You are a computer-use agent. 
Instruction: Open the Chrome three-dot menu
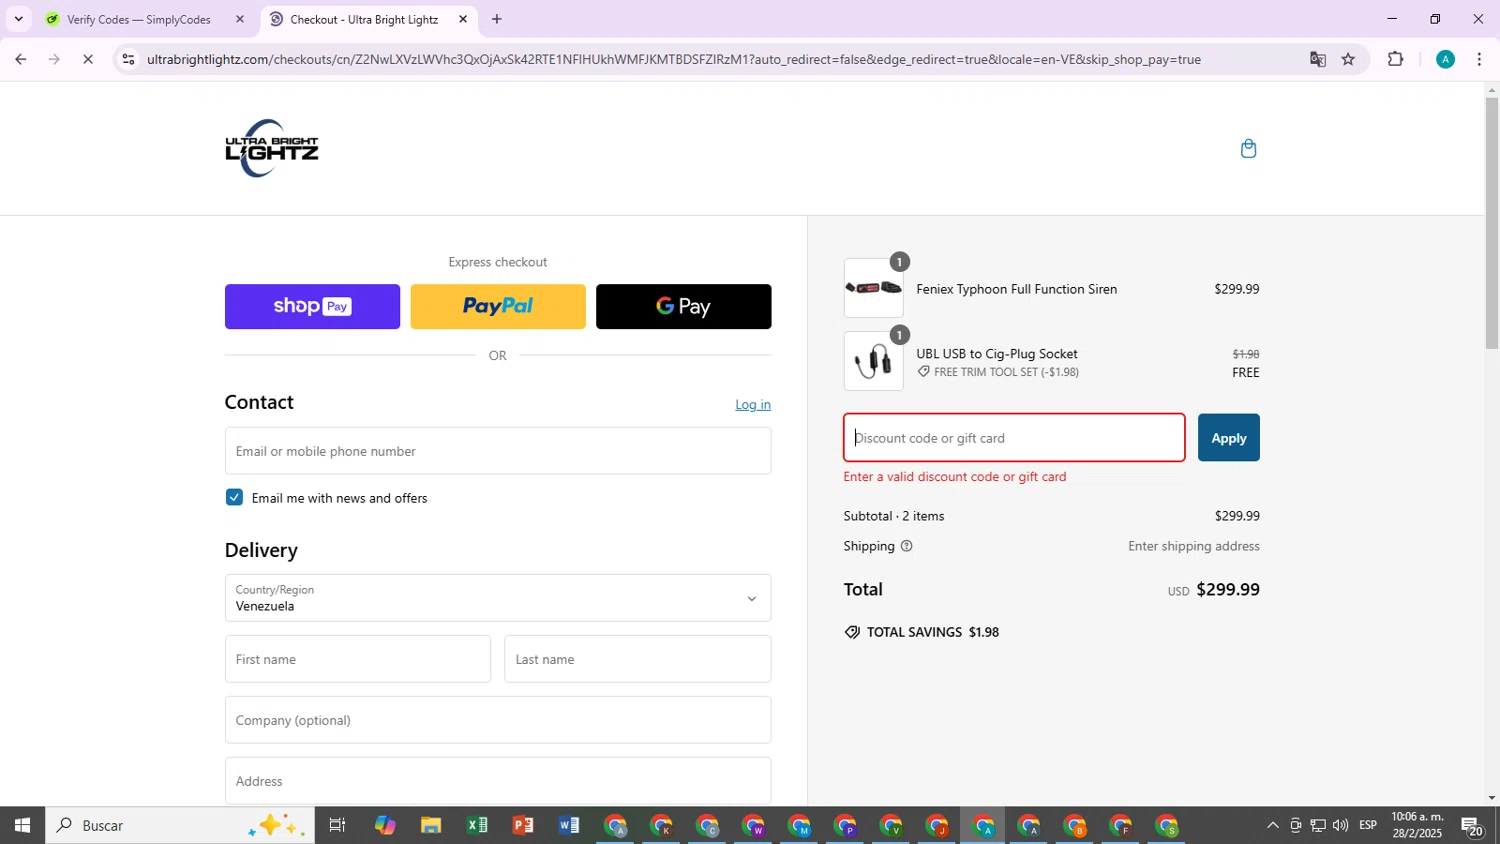coord(1479,60)
